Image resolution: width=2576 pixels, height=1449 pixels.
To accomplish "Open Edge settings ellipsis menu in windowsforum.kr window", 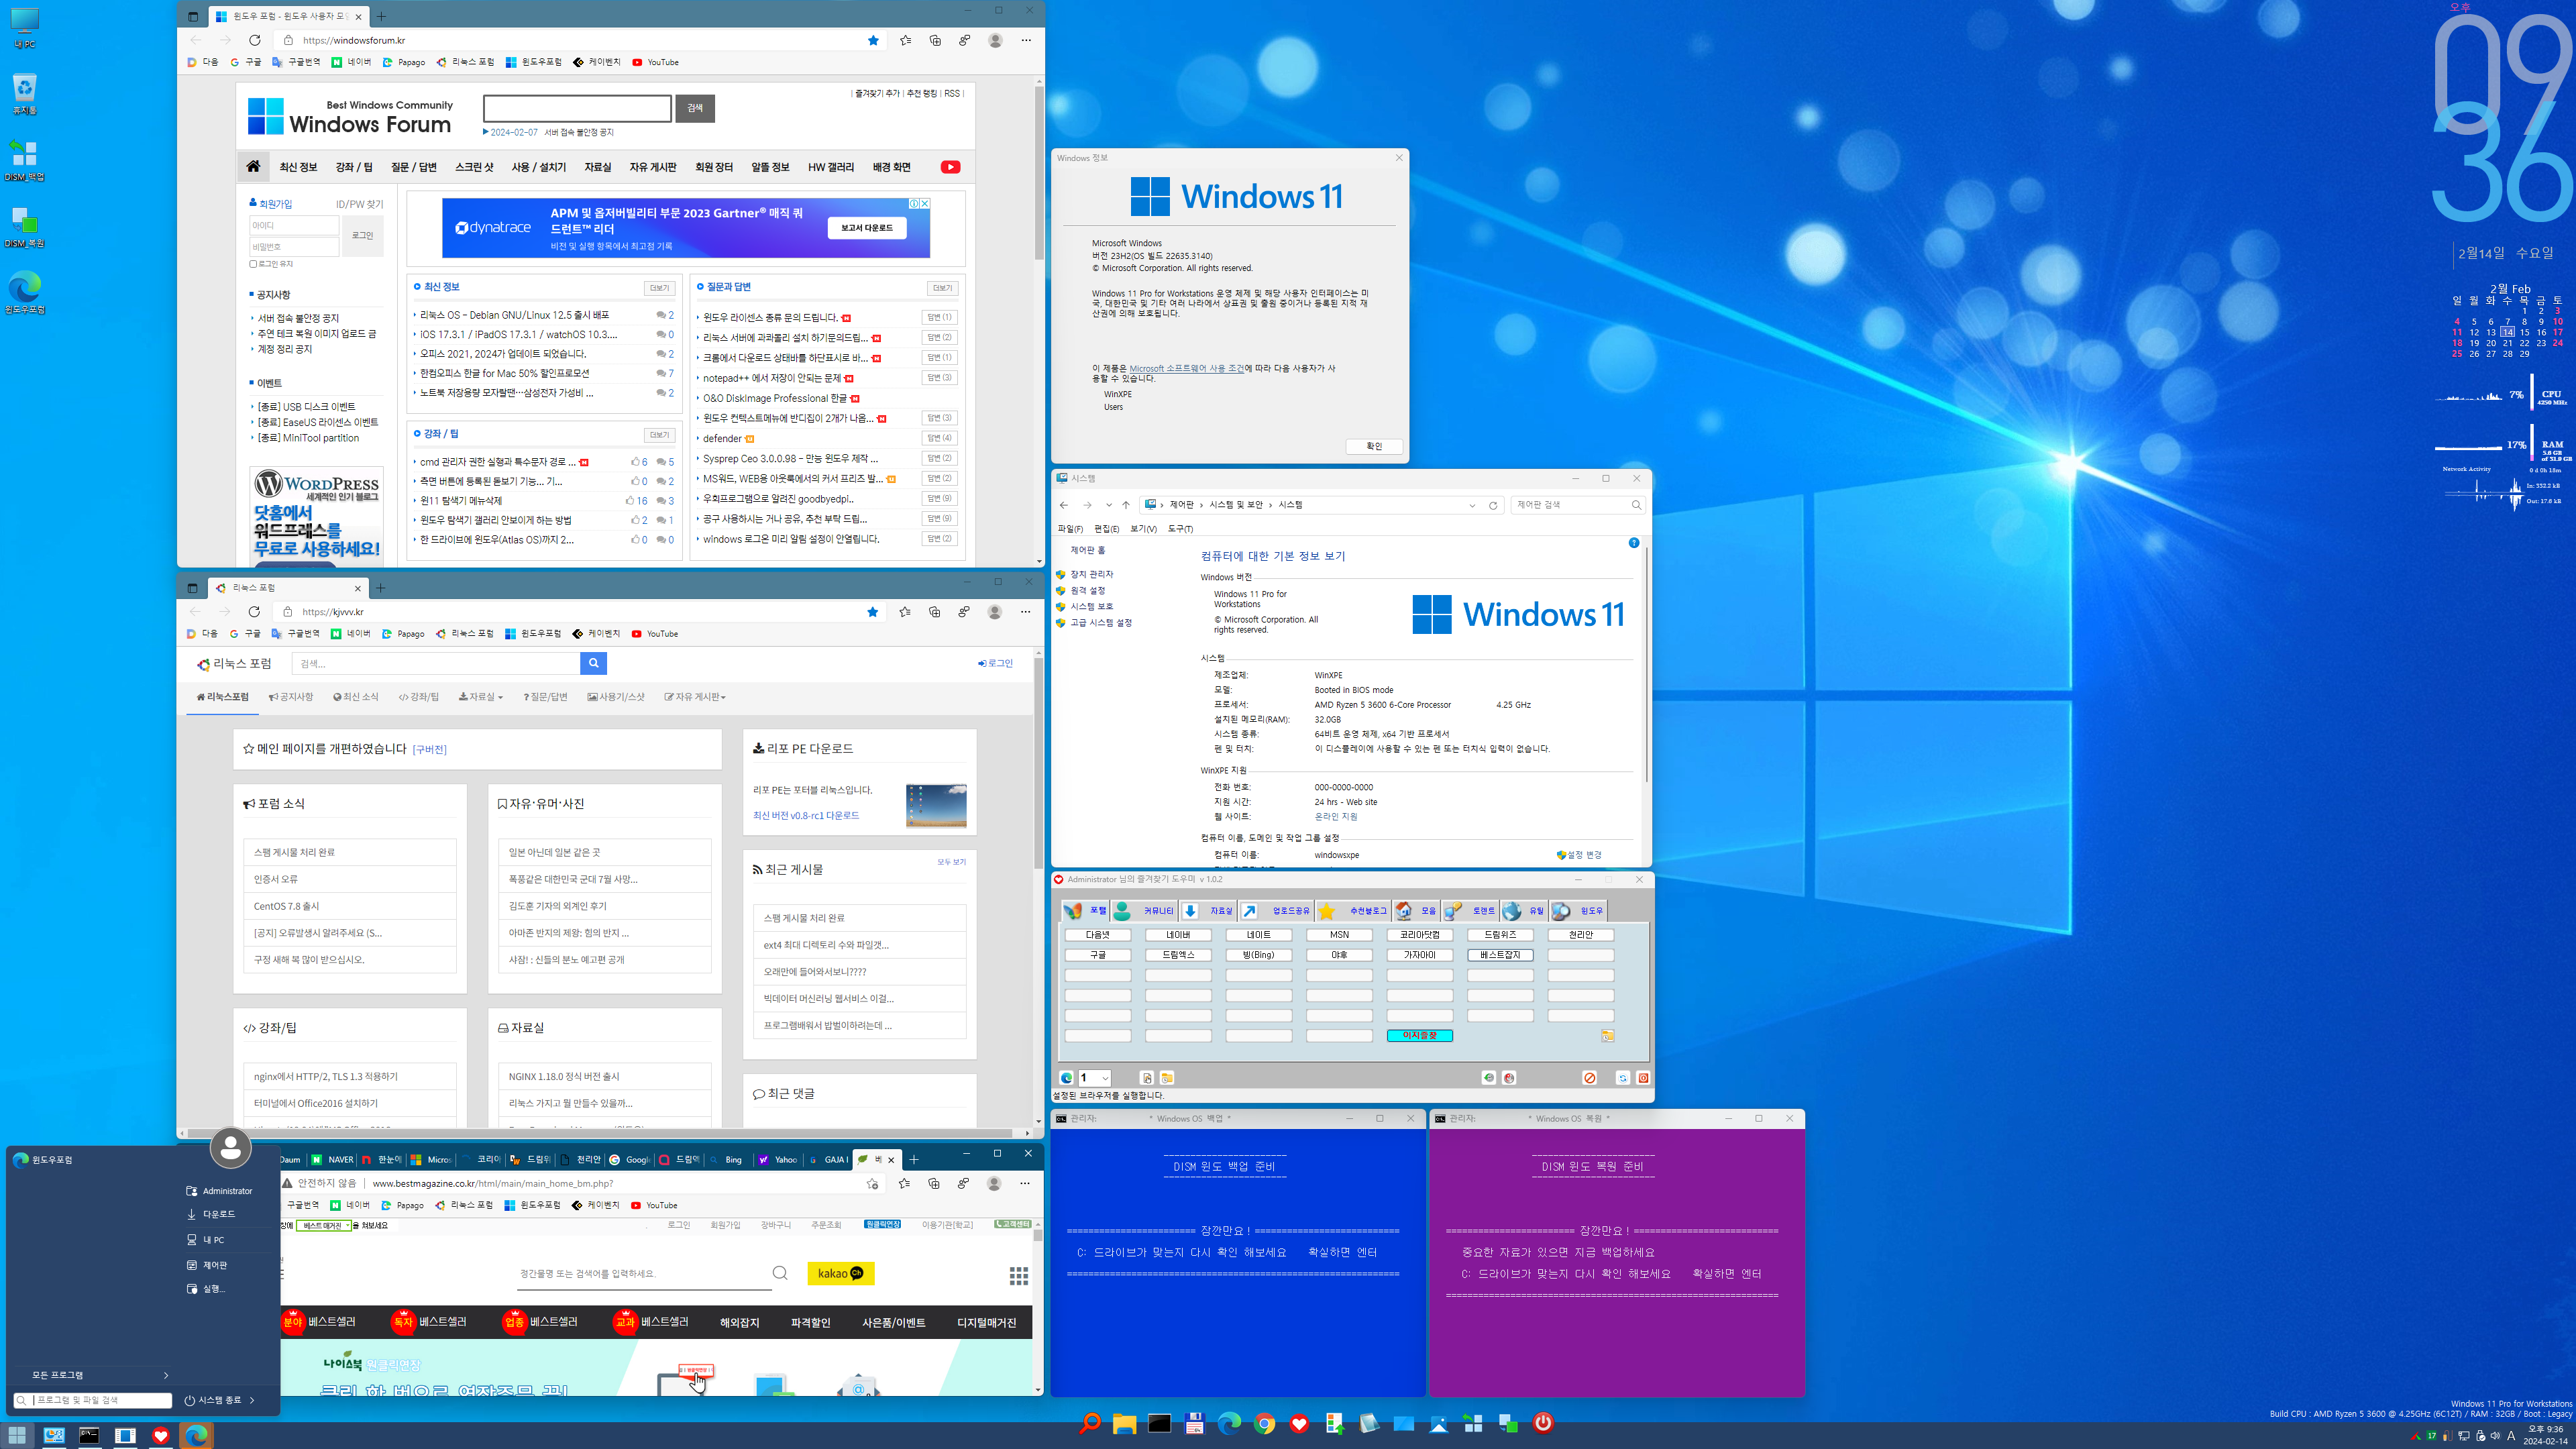I will tap(1026, 40).
